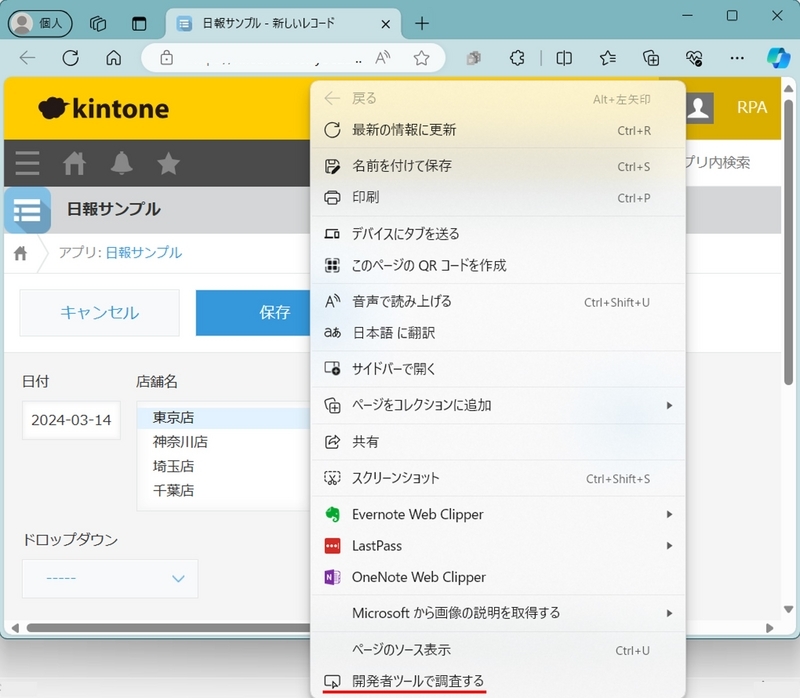Click the kintone home icon
Screen dimensions: 800x698
74,162
